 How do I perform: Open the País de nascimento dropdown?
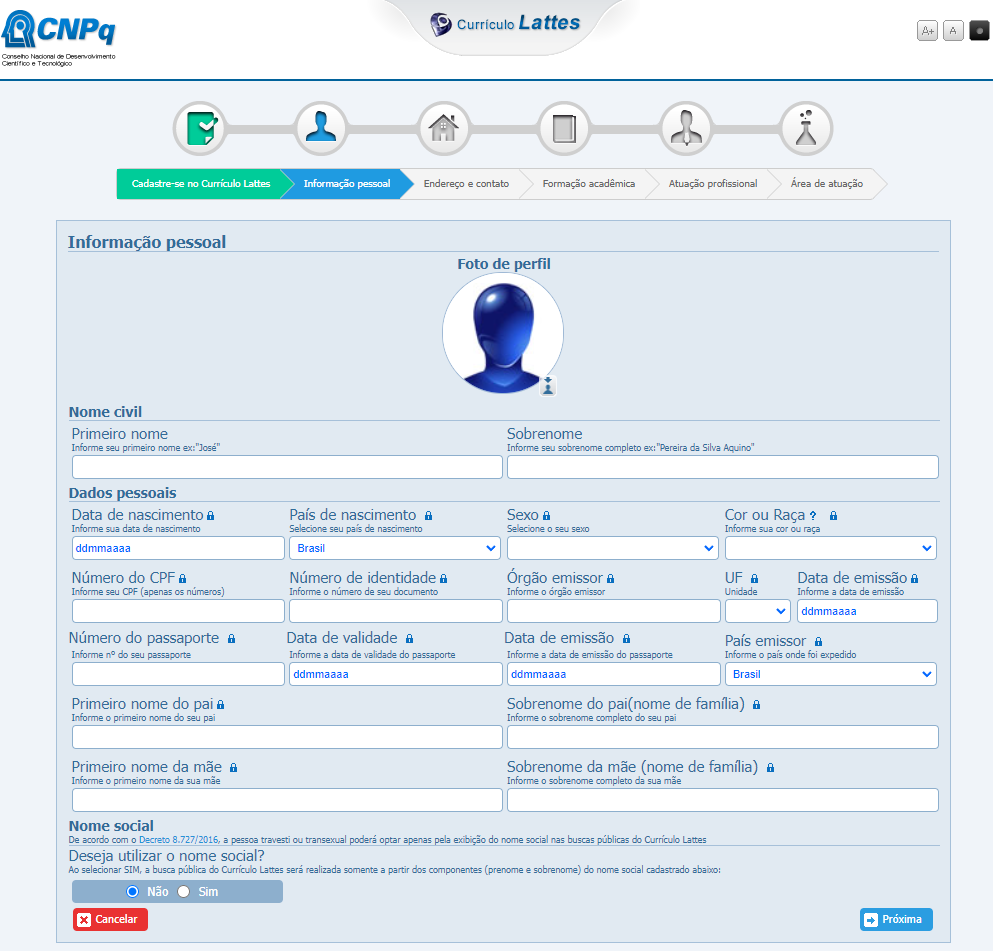(394, 548)
